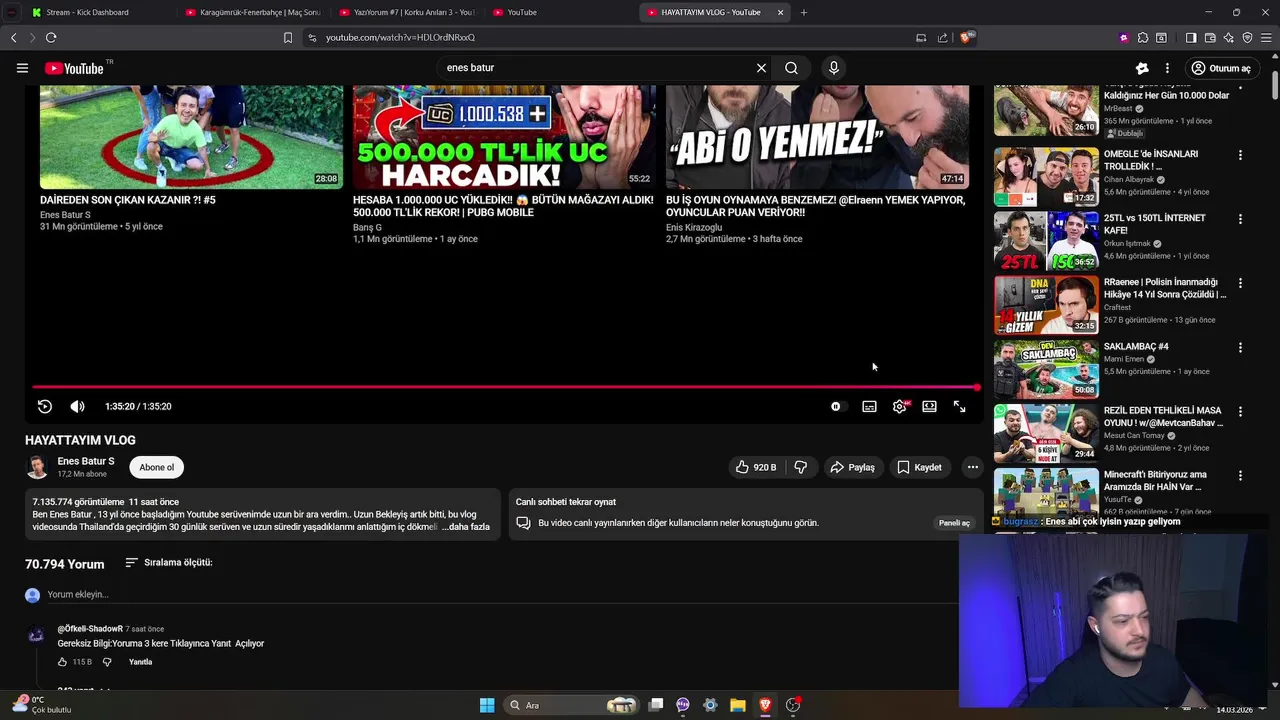Open menu for REZİL EDEN TEHLİKELİ MASA video
Image resolution: width=1280 pixels, height=720 pixels.
point(1240,411)
